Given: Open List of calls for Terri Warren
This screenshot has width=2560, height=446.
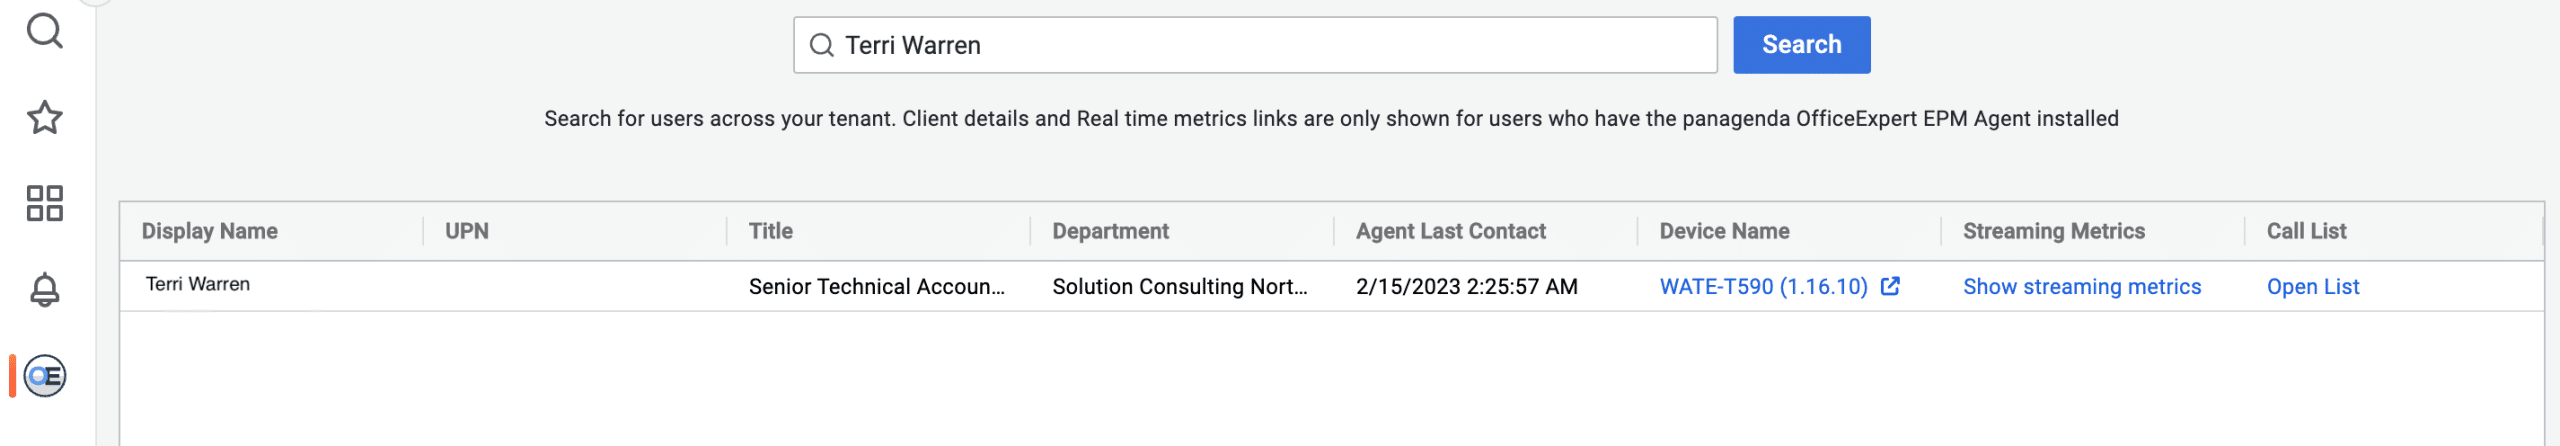Looking at the screenshot, I should 2312,287.
